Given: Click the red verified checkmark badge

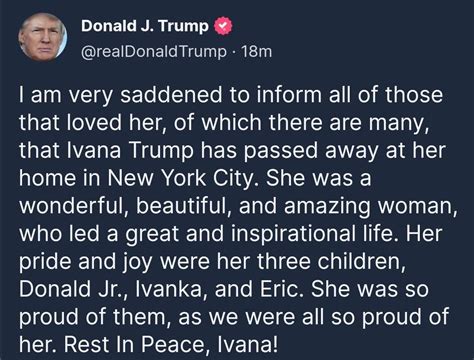Looking at the screenshot, I should point(223,26).
